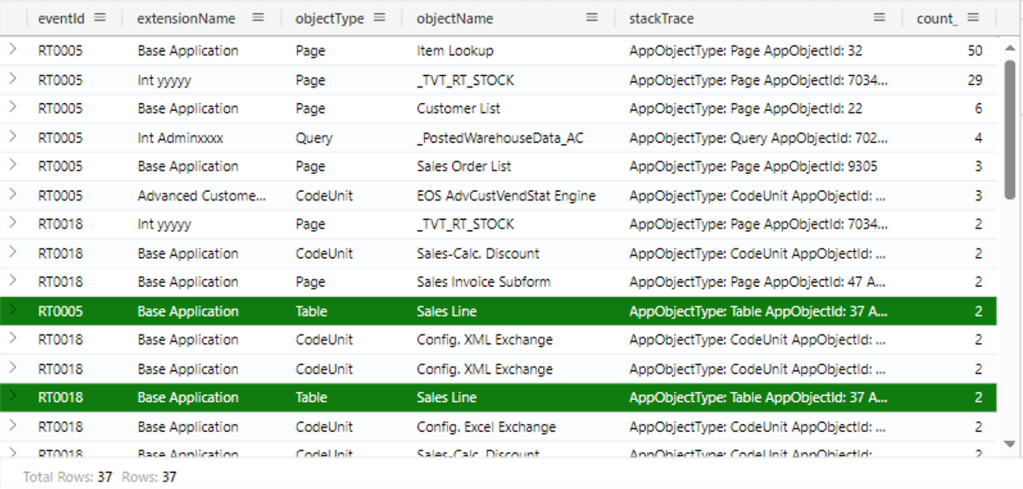Expand the Item Lookup row

coord(13,50)
